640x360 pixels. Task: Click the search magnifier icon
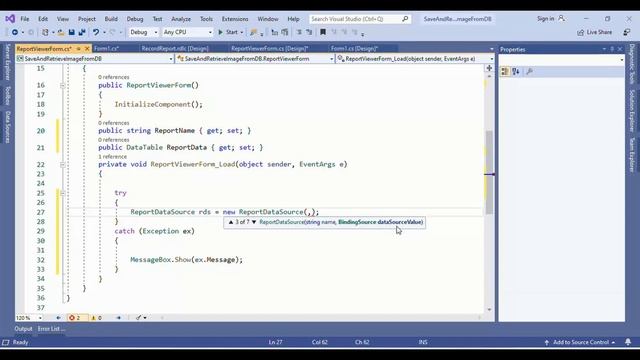click(405, 19)
